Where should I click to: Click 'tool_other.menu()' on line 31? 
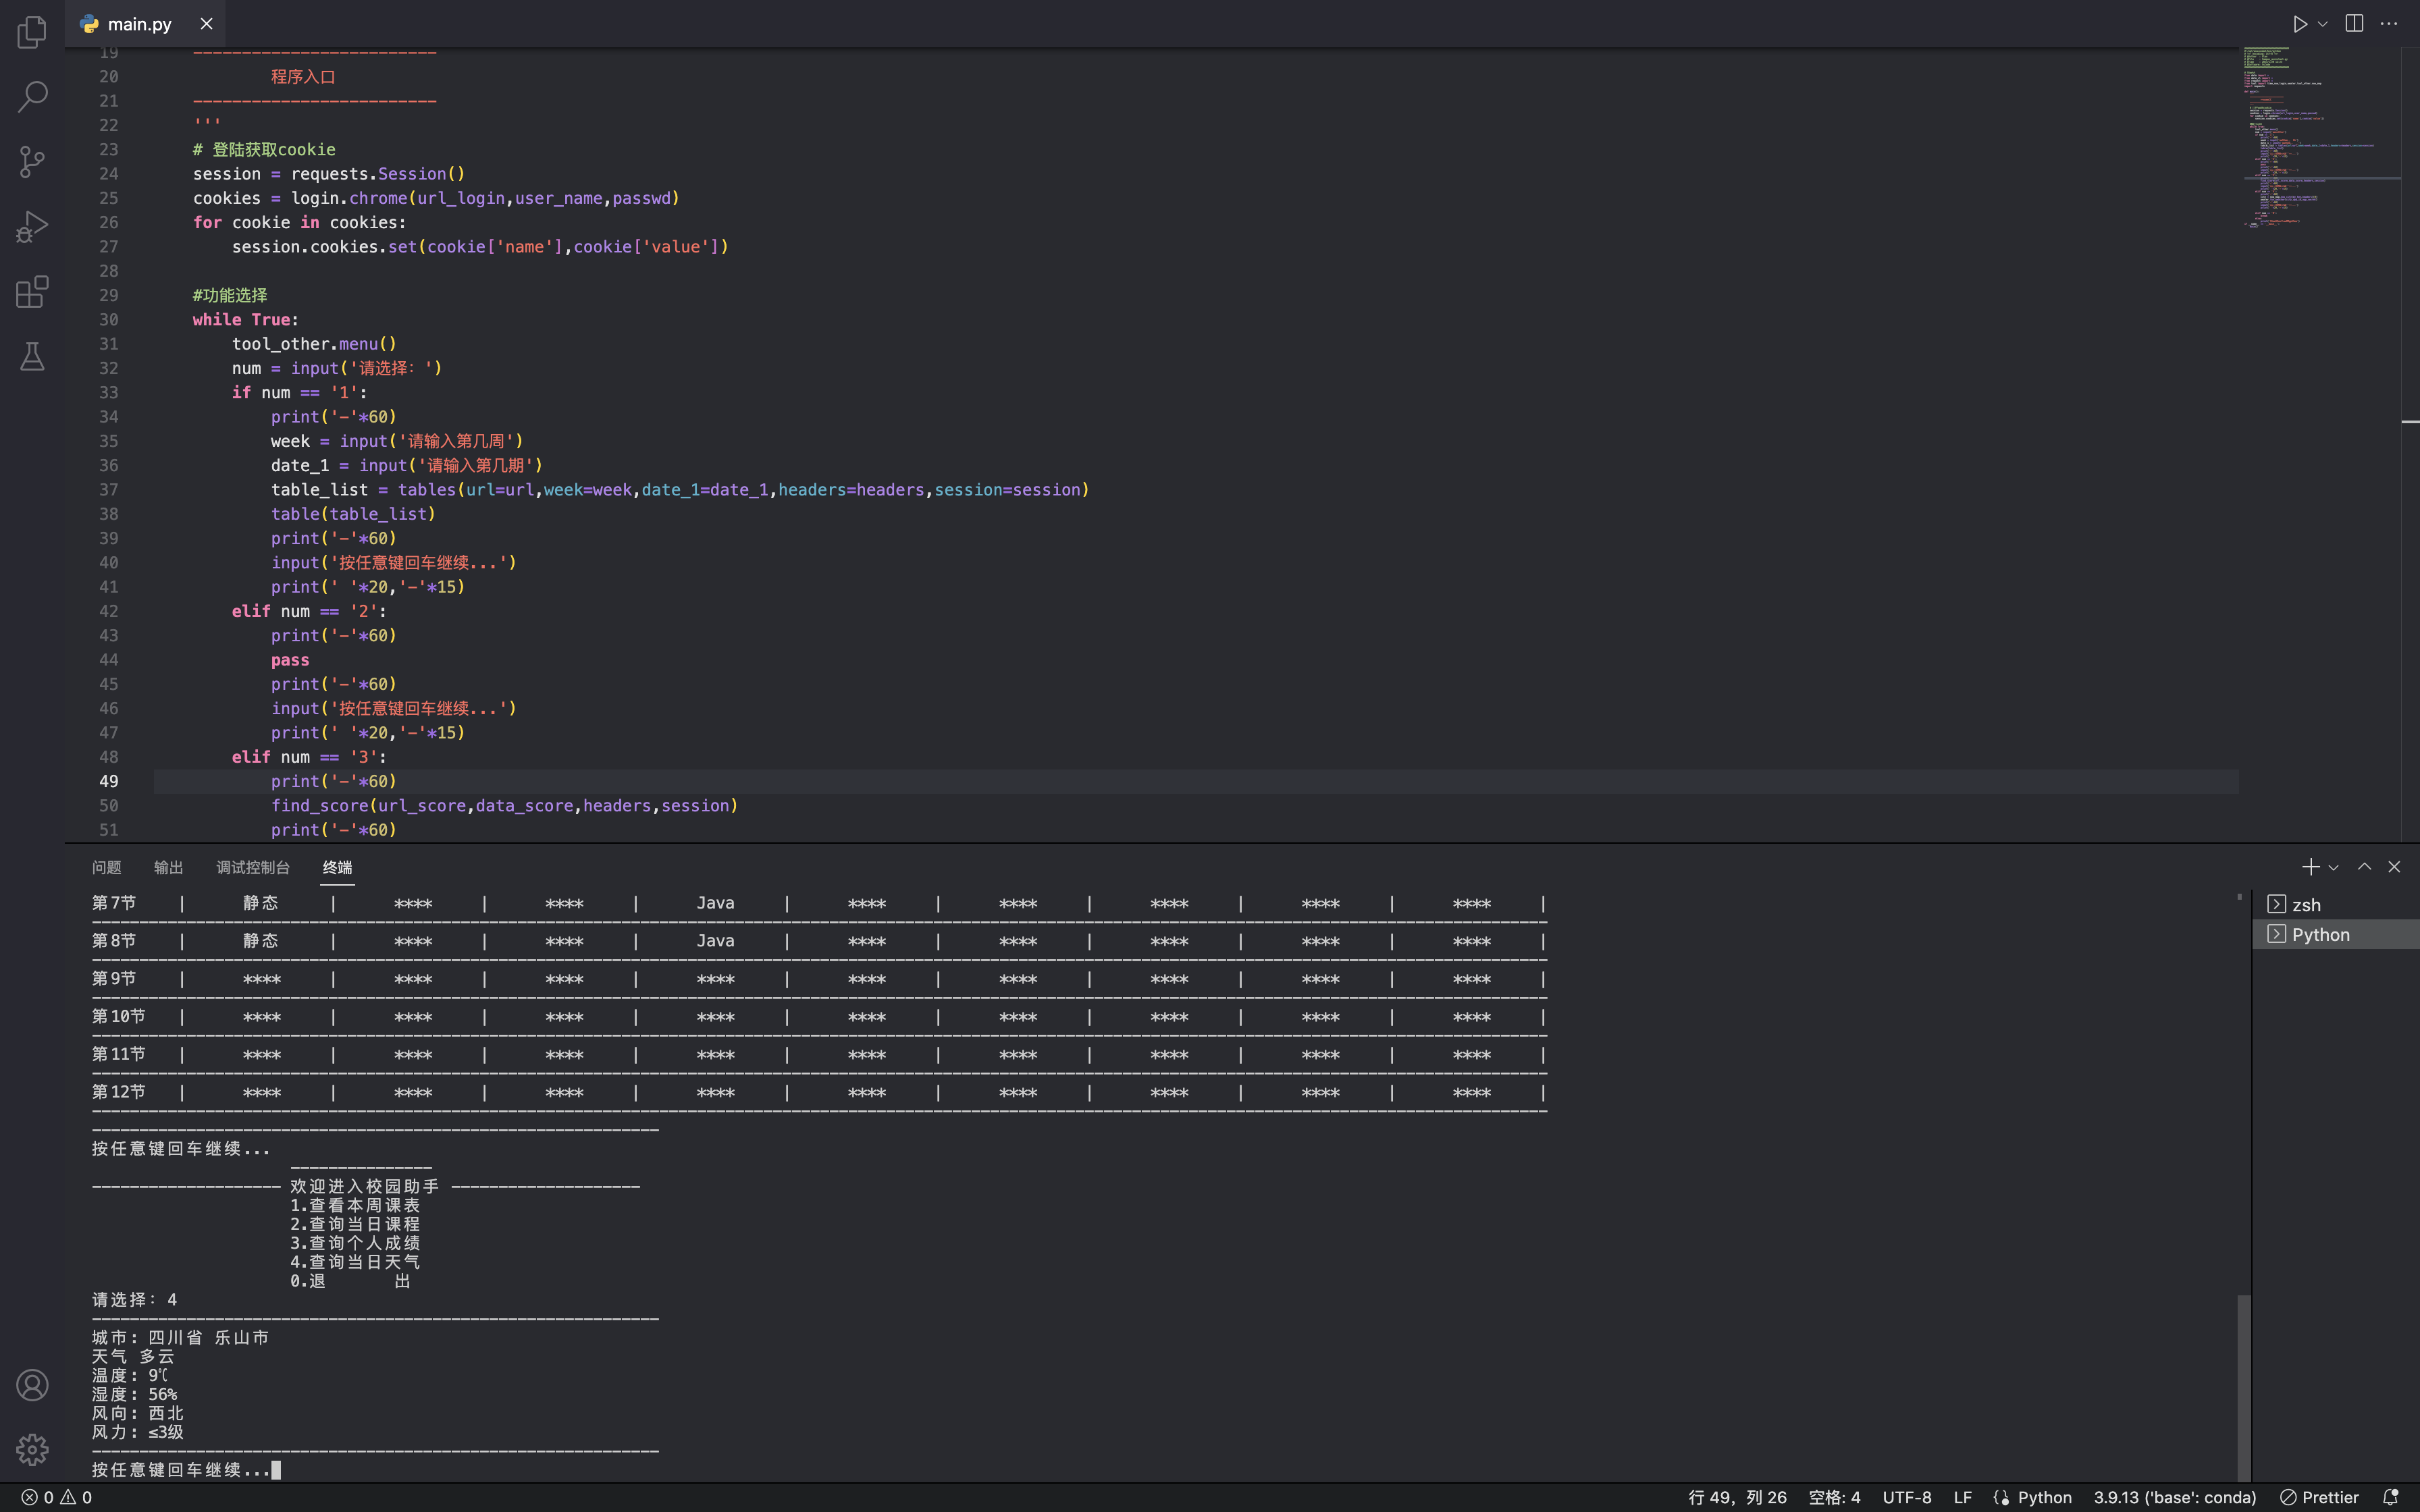(x=314, y=344)
